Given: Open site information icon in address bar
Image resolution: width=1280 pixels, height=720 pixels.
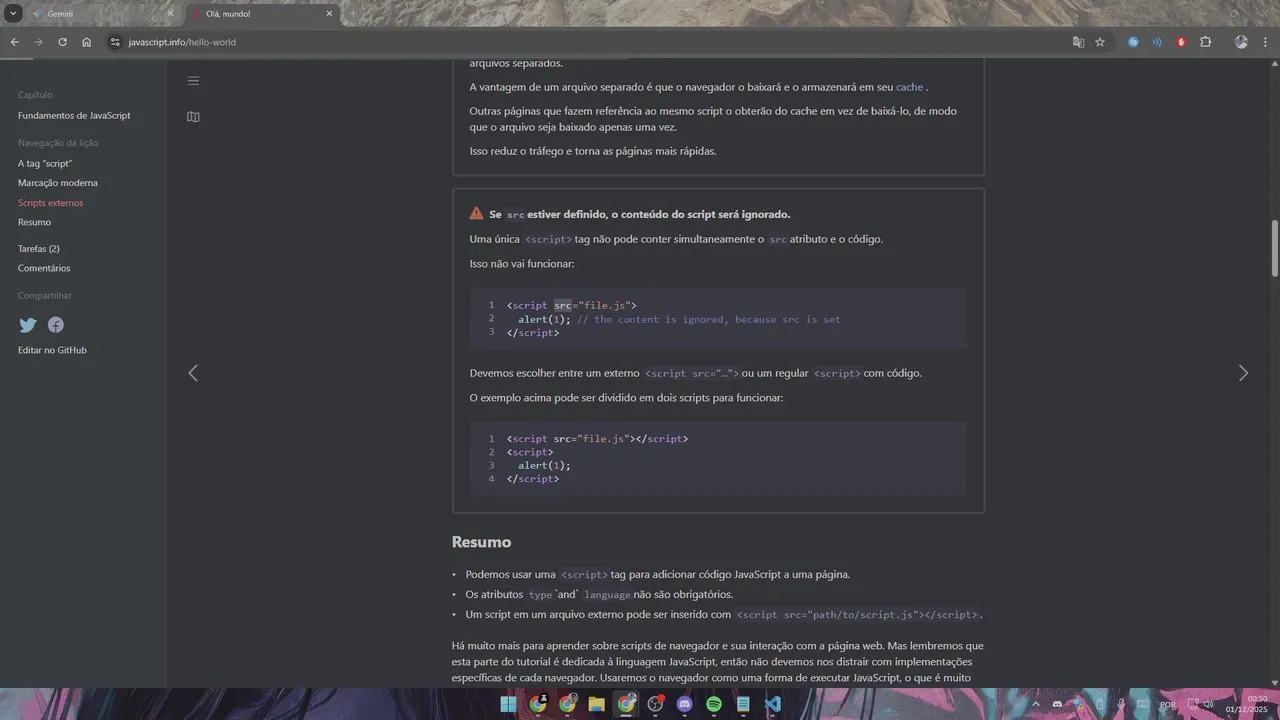Looking at the screenshot, I should [115, 42].
